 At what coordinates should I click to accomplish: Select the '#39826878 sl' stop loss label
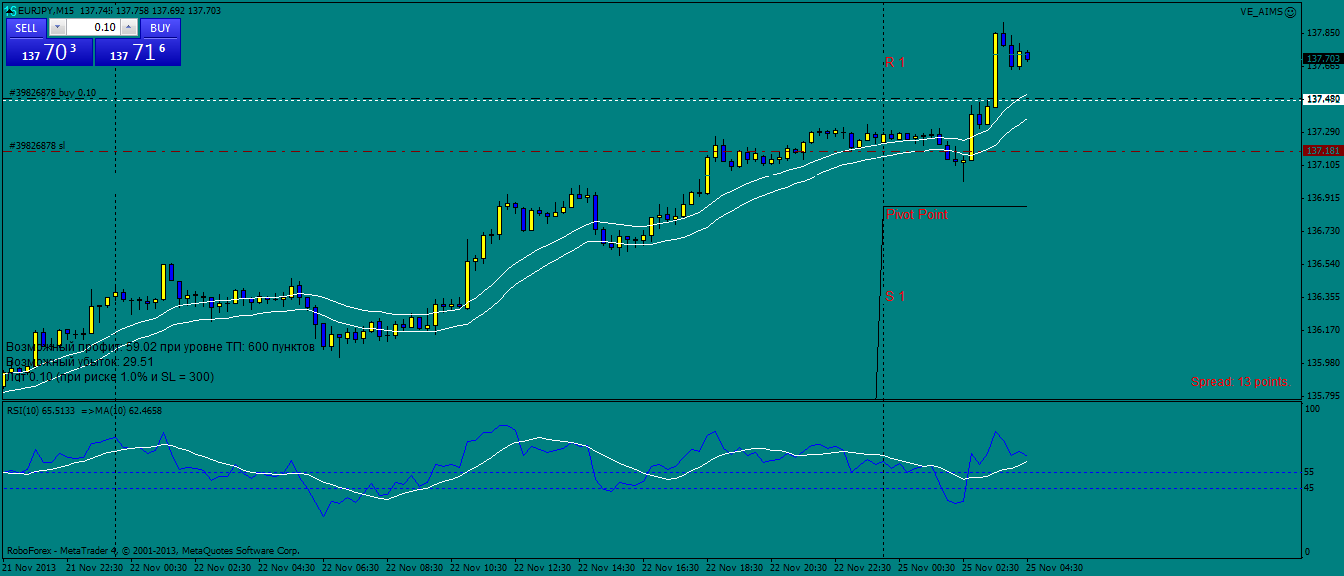(x=37, y=146)
